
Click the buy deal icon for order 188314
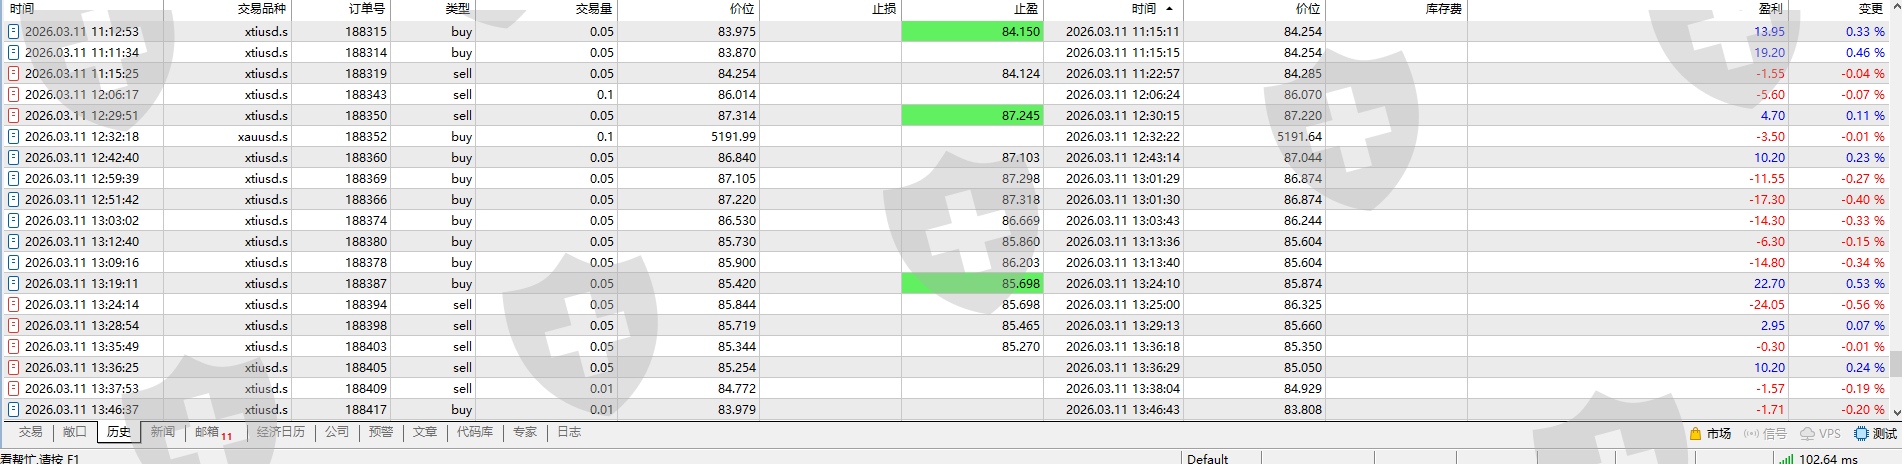14,53
